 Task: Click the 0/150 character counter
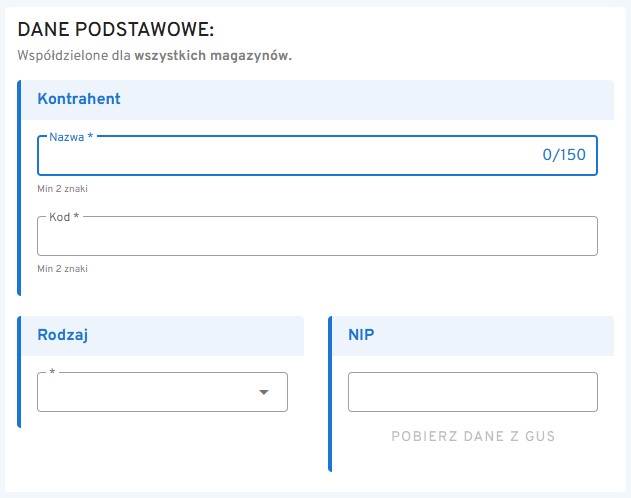[564, 155]
